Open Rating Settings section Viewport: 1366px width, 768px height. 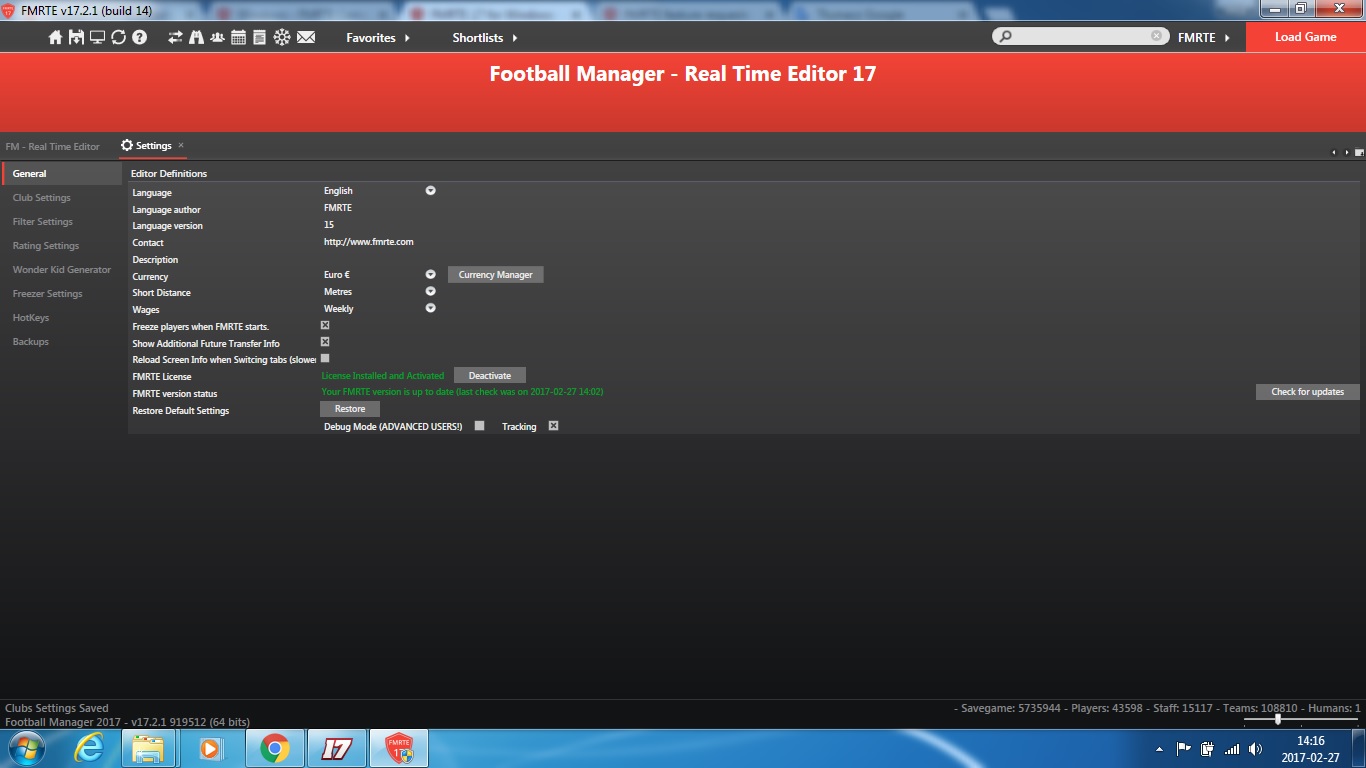pos(62,246)
